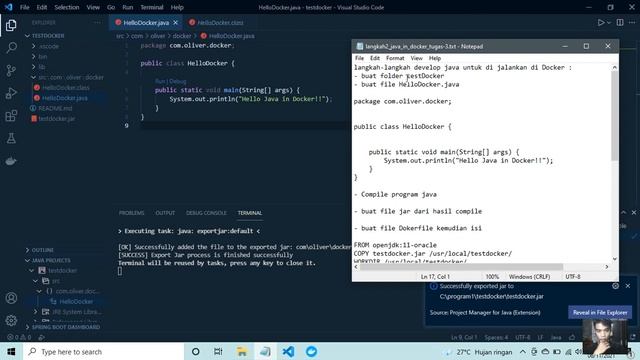
Task: Click the Notepad horizontal scrollbar thumb
Action: (x=461, y=267)
